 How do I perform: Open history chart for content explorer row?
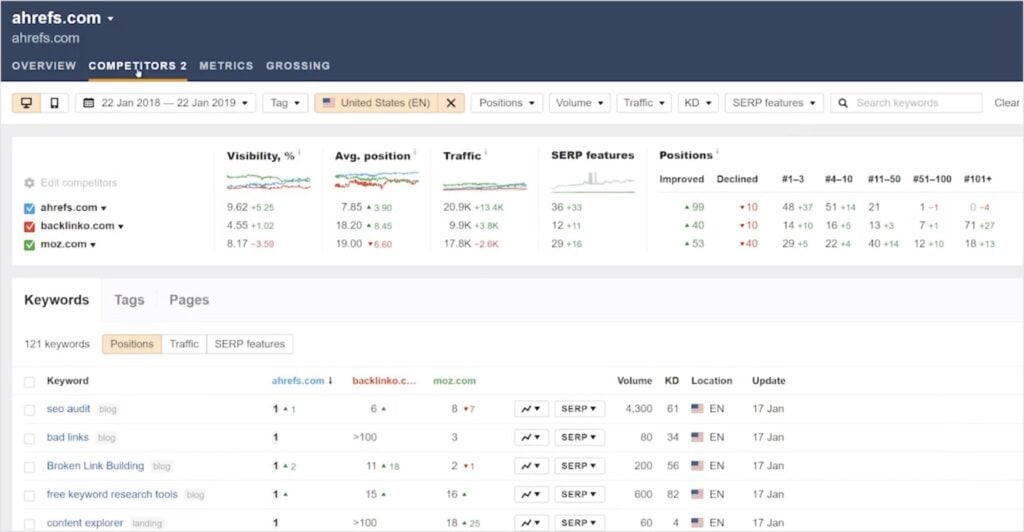[x=530, y=523]
